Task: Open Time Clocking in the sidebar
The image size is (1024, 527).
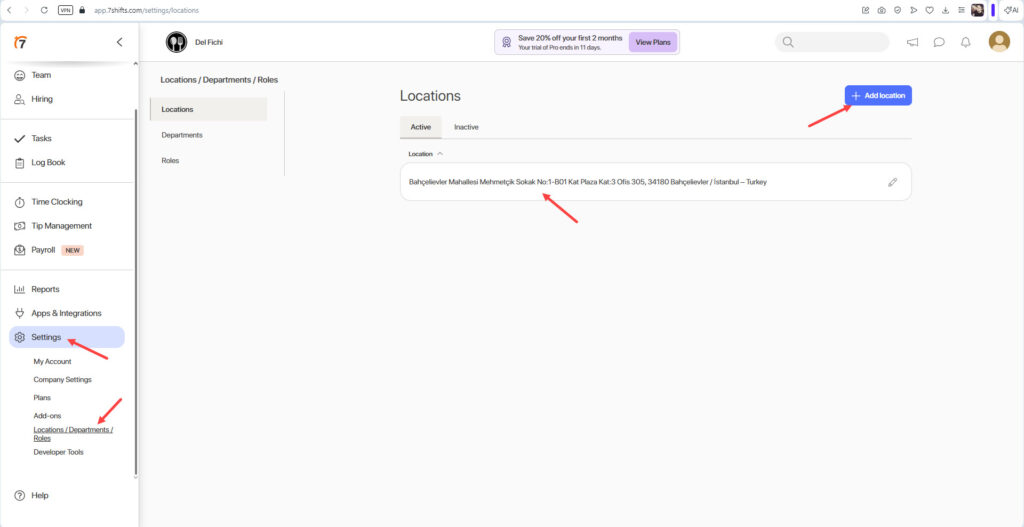Action: 56,202
